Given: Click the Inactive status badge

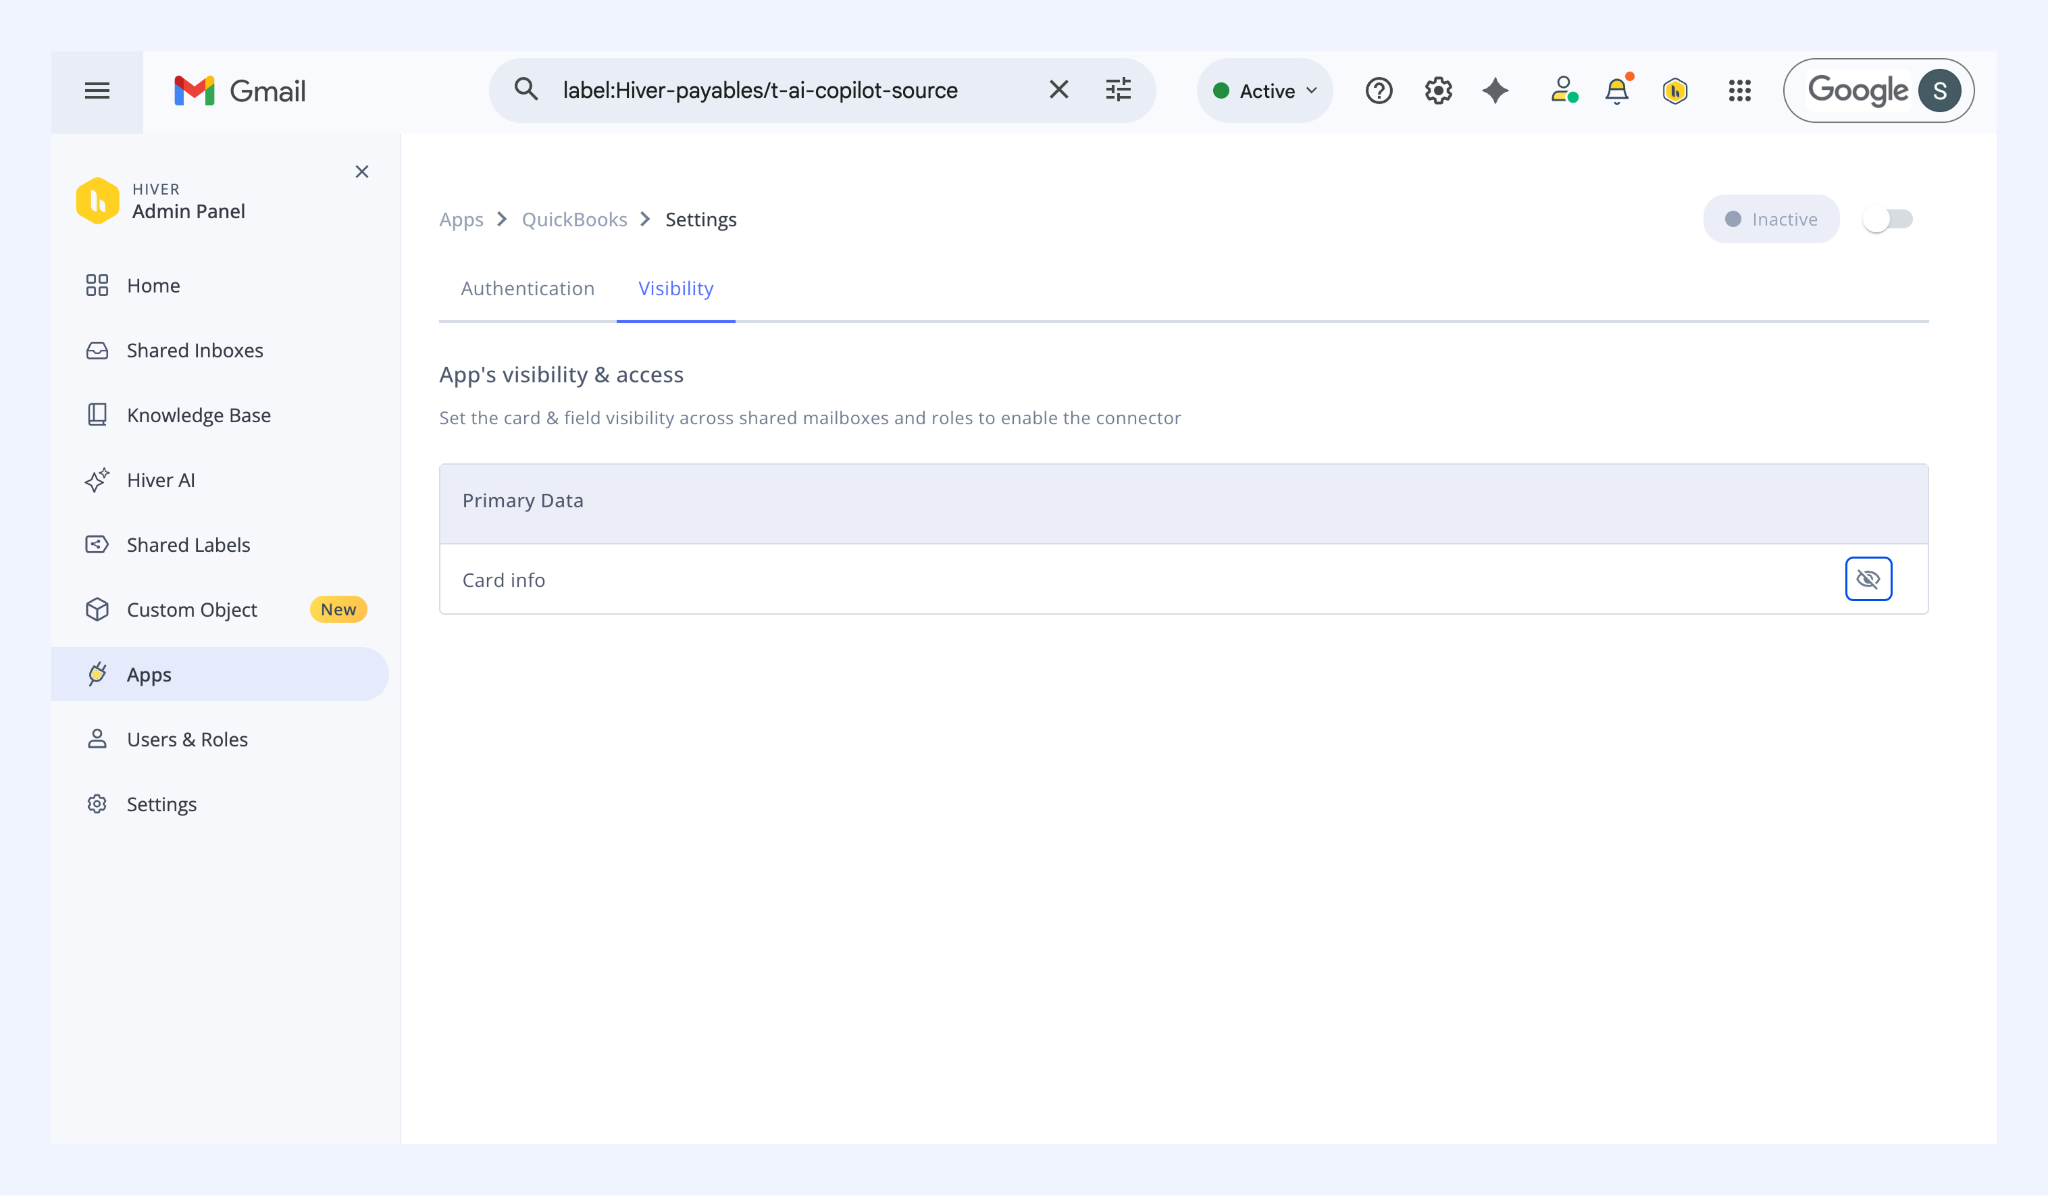Looking at the screenshot, I should pos(1771,219).
